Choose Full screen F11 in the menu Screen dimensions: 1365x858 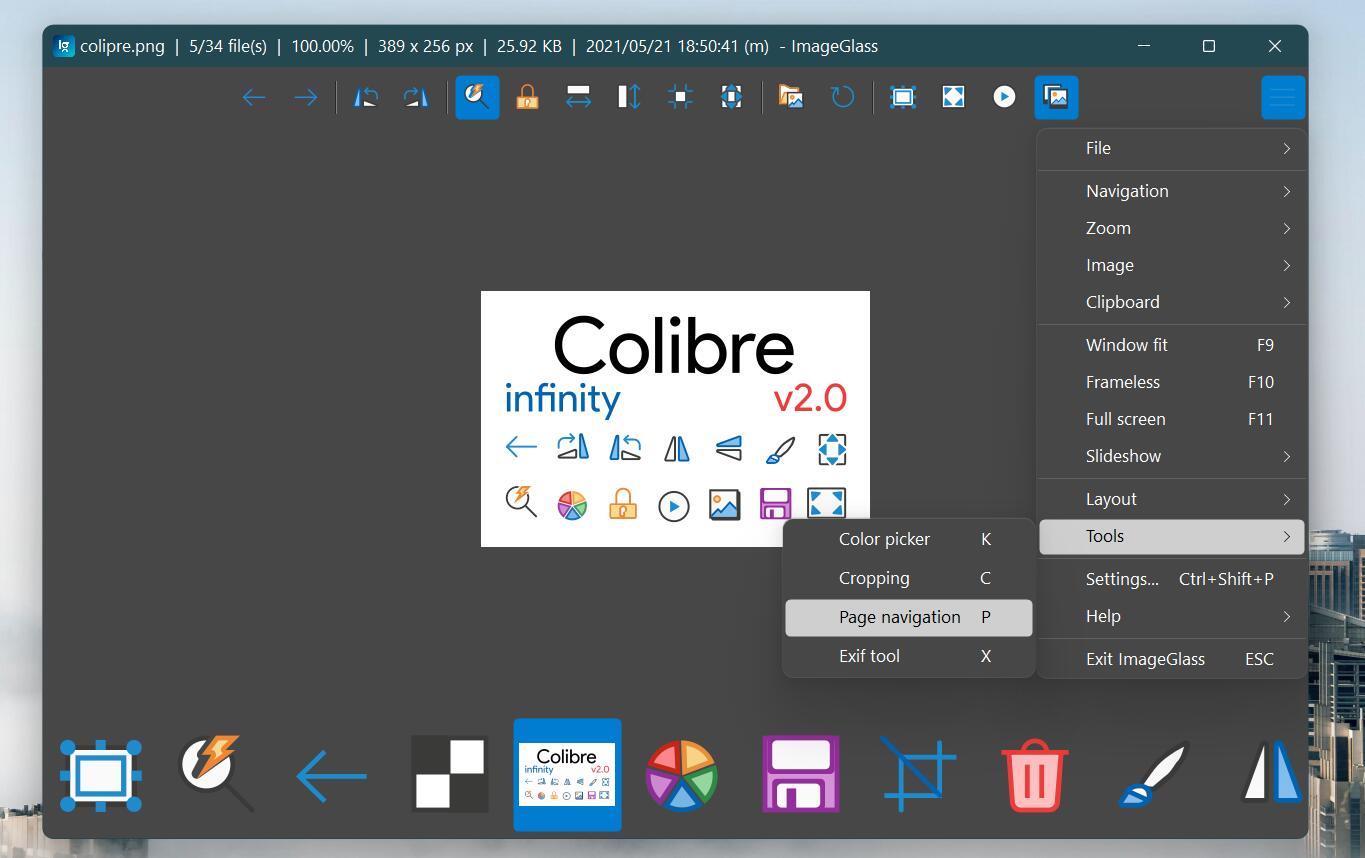1172,419
